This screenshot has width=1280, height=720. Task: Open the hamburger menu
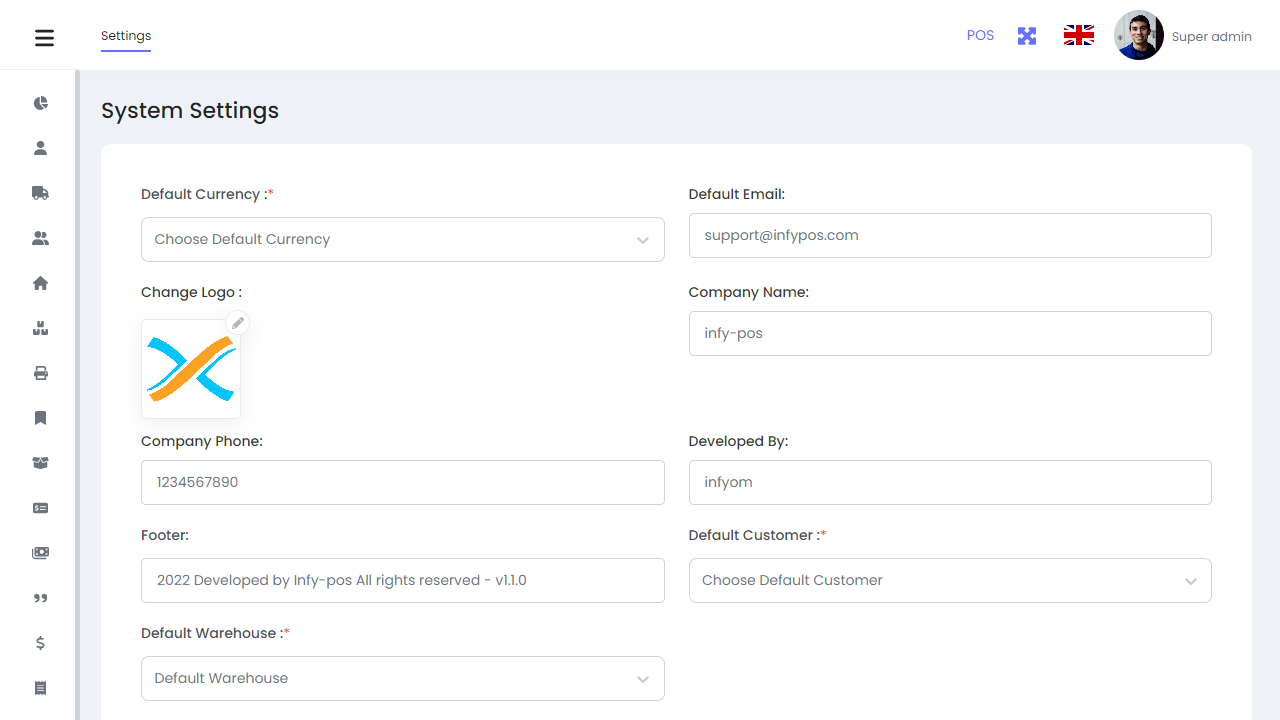point(44,38)
